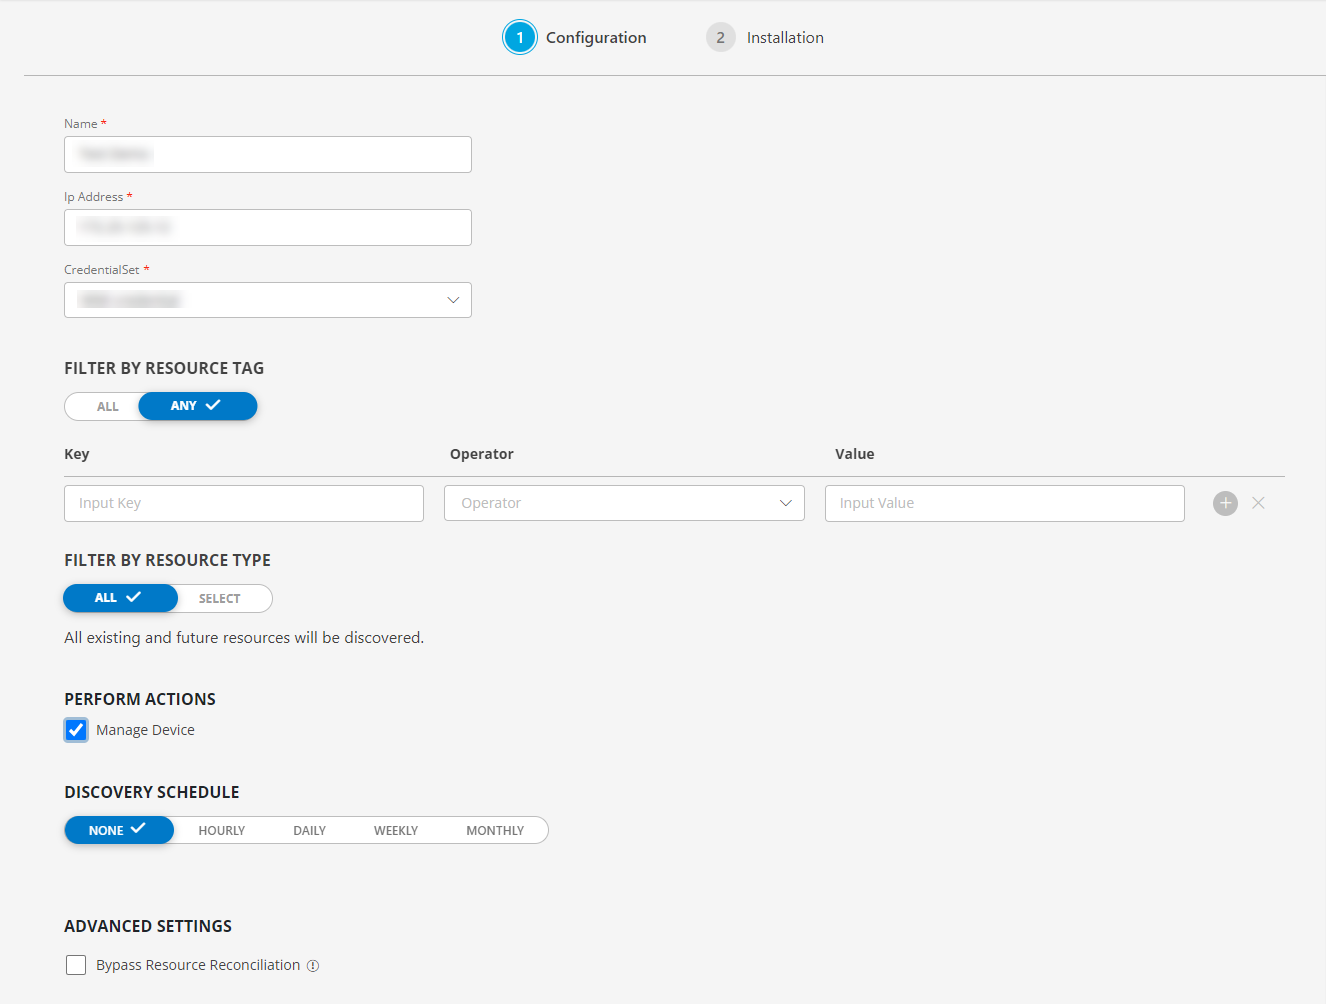Image resolution: width=1326 pixels, height=1004 pixels.
Task: Uncheck the Manage Device checkbox
Action: pyautogui.click(x=76, y=729)
